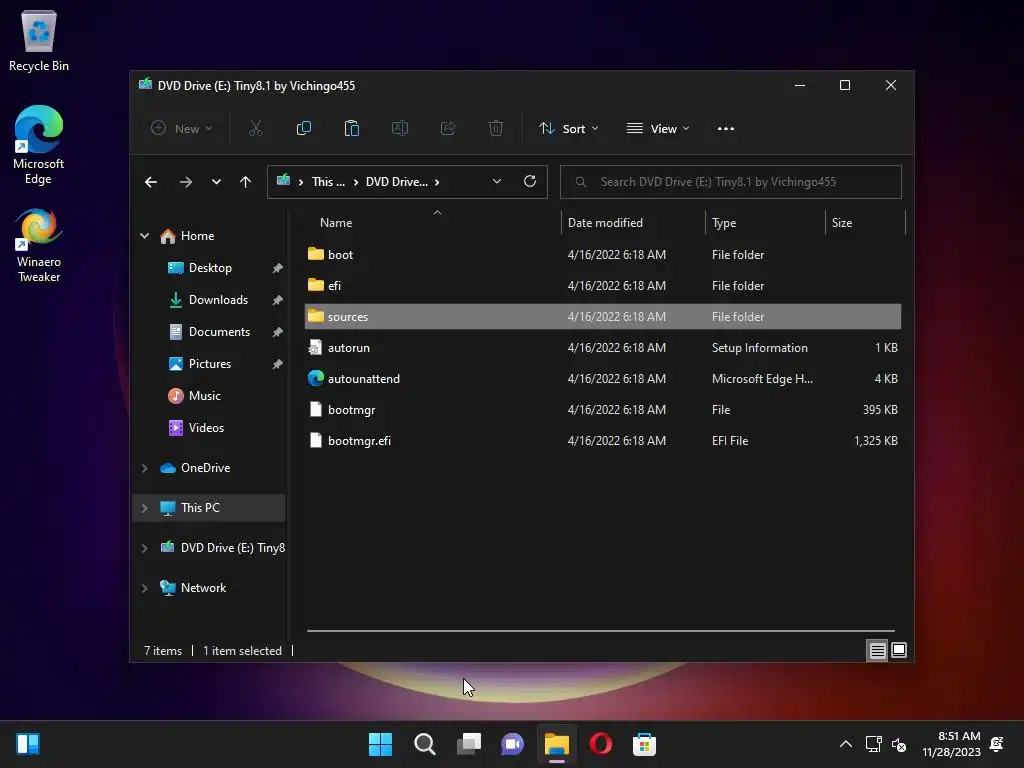This screenshot has width=1024, height=768.
Task: Click File Explorer taskbar icon
Action: tap(556, 744)
